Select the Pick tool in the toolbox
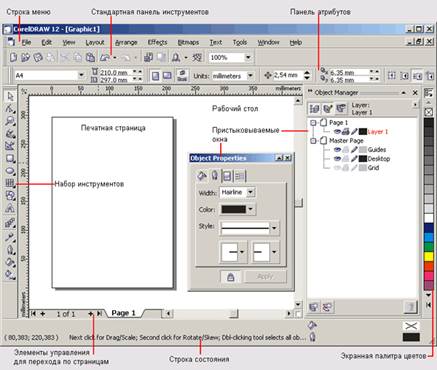The width and height of the screenshot is (437, 370). (x=10, y=96)
